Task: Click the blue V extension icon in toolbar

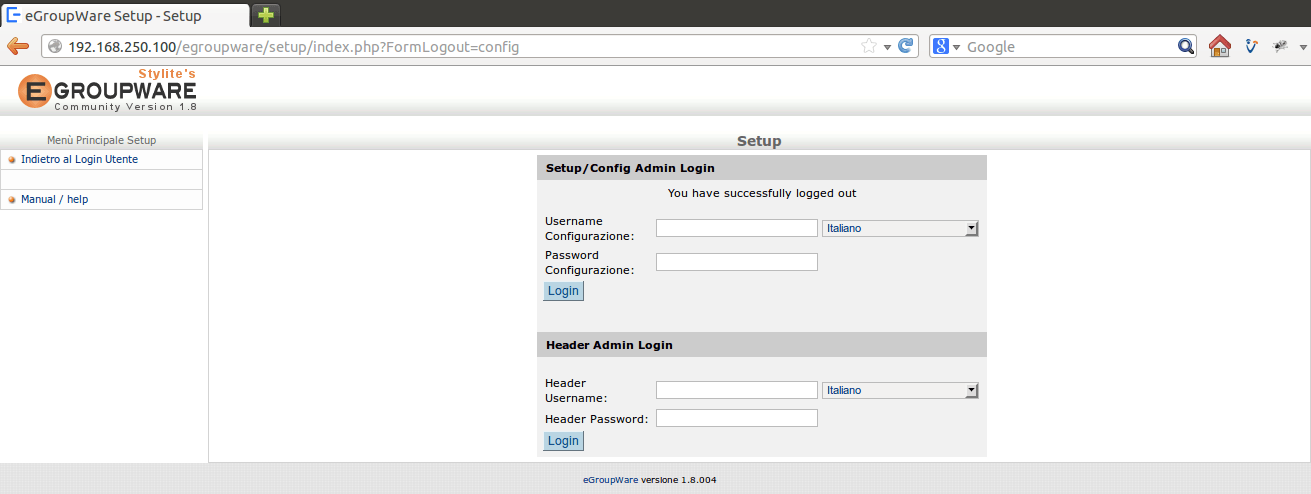Action: (1251, 46)
